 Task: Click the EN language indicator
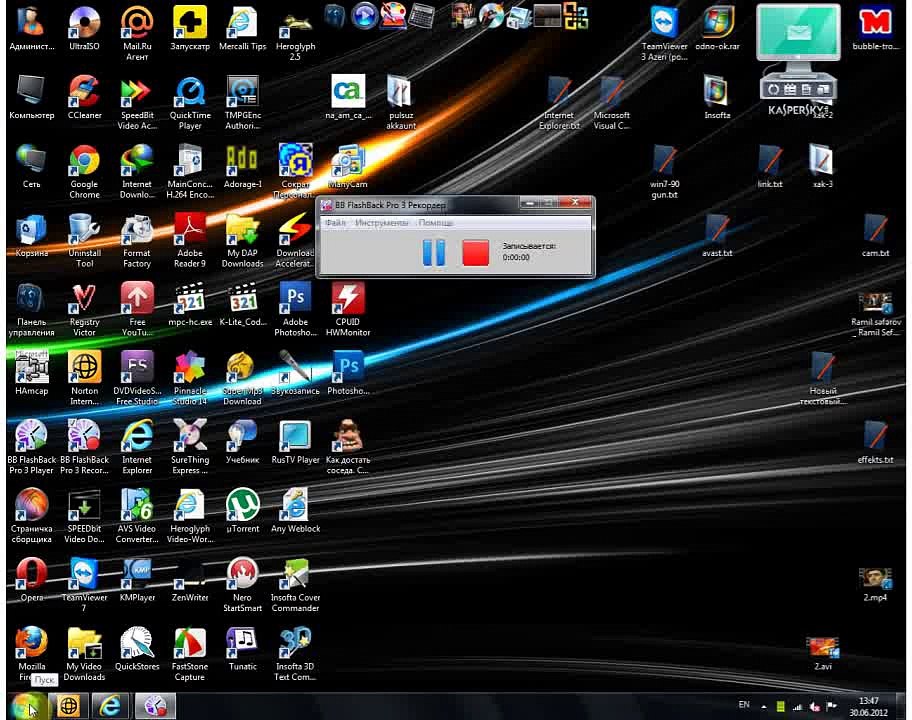click(744, 705)
